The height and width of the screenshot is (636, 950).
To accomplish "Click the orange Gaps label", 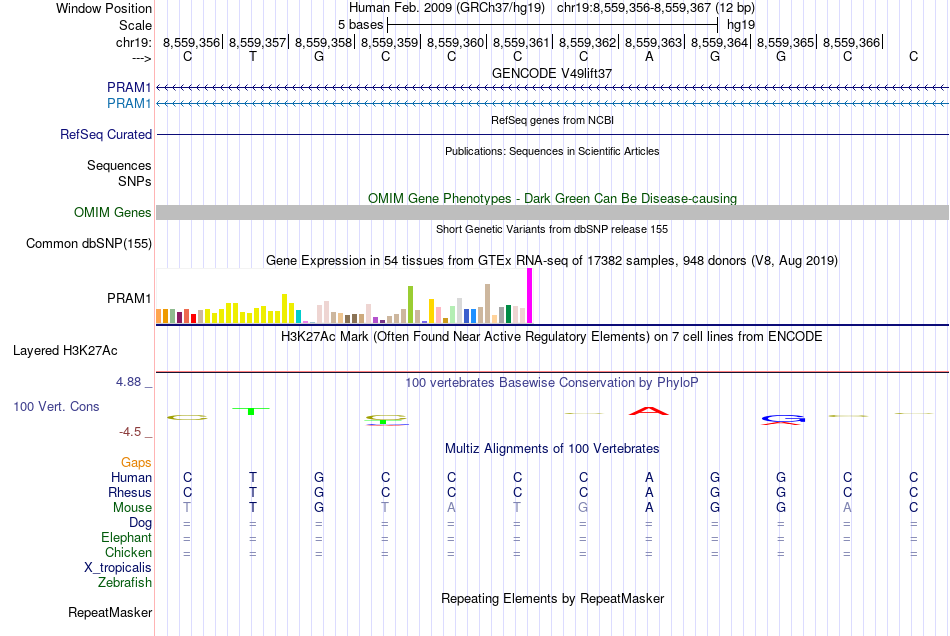I will (x=136, y=462).
